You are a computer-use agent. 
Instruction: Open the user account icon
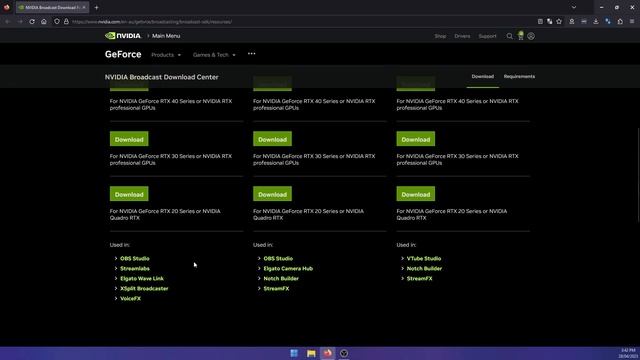point(531,36)
